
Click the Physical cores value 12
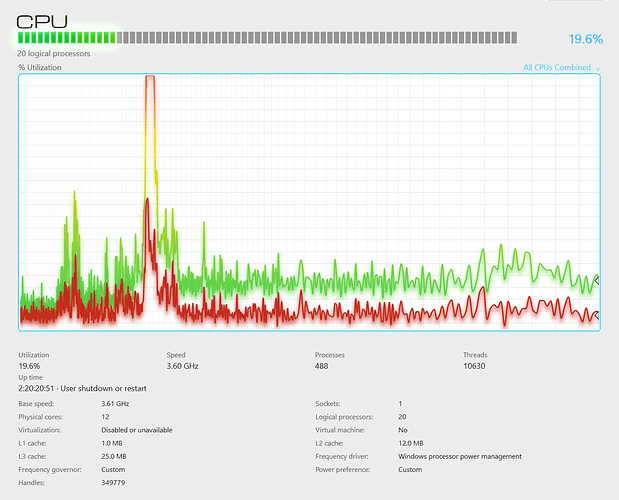click(105, 417)
